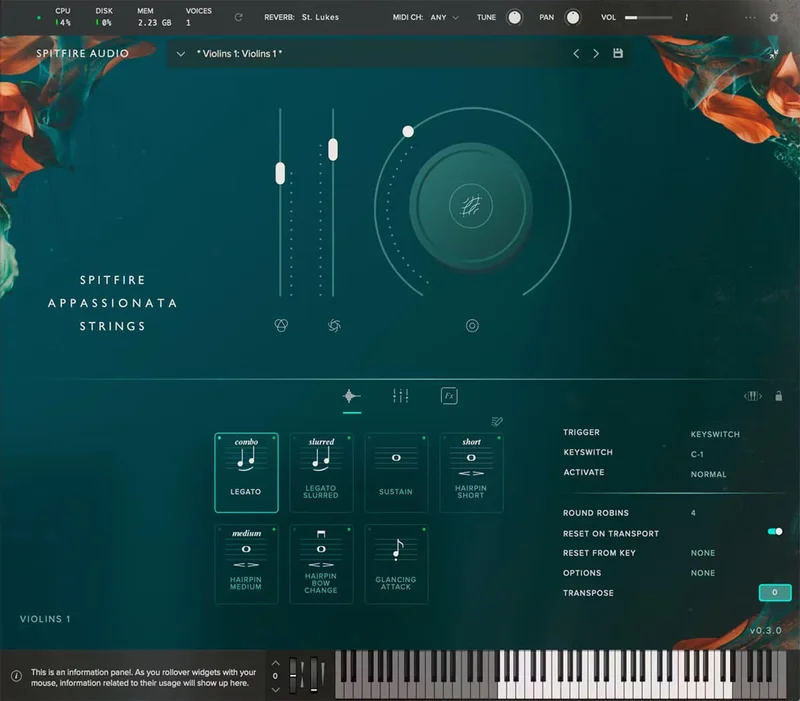Image resolution: width=800 pixels, height=701 pixels.
Task: Click the second dynamics slider handle
Action: [333, 149]
